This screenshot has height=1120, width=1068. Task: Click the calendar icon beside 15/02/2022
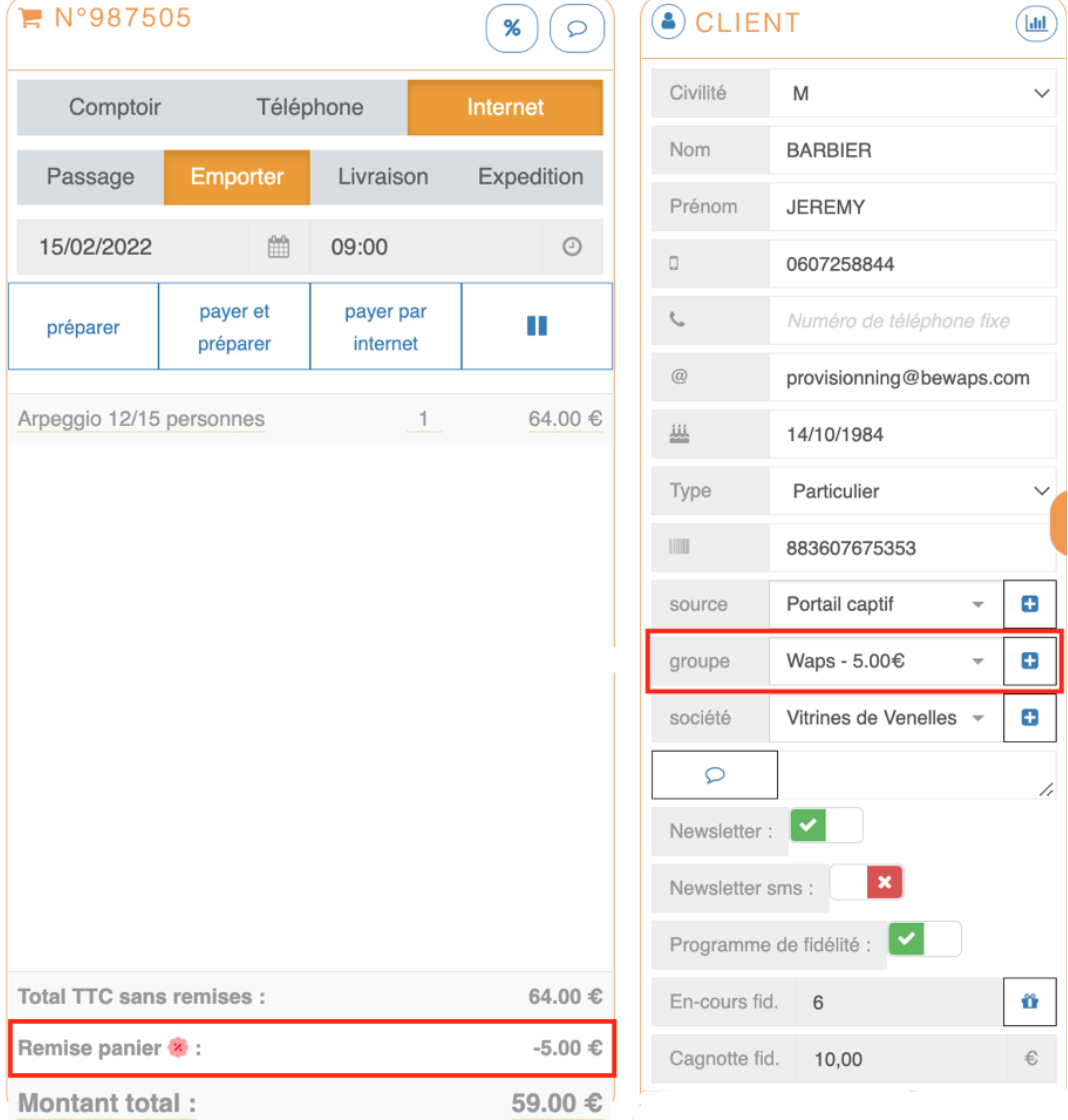pos(279,247)
